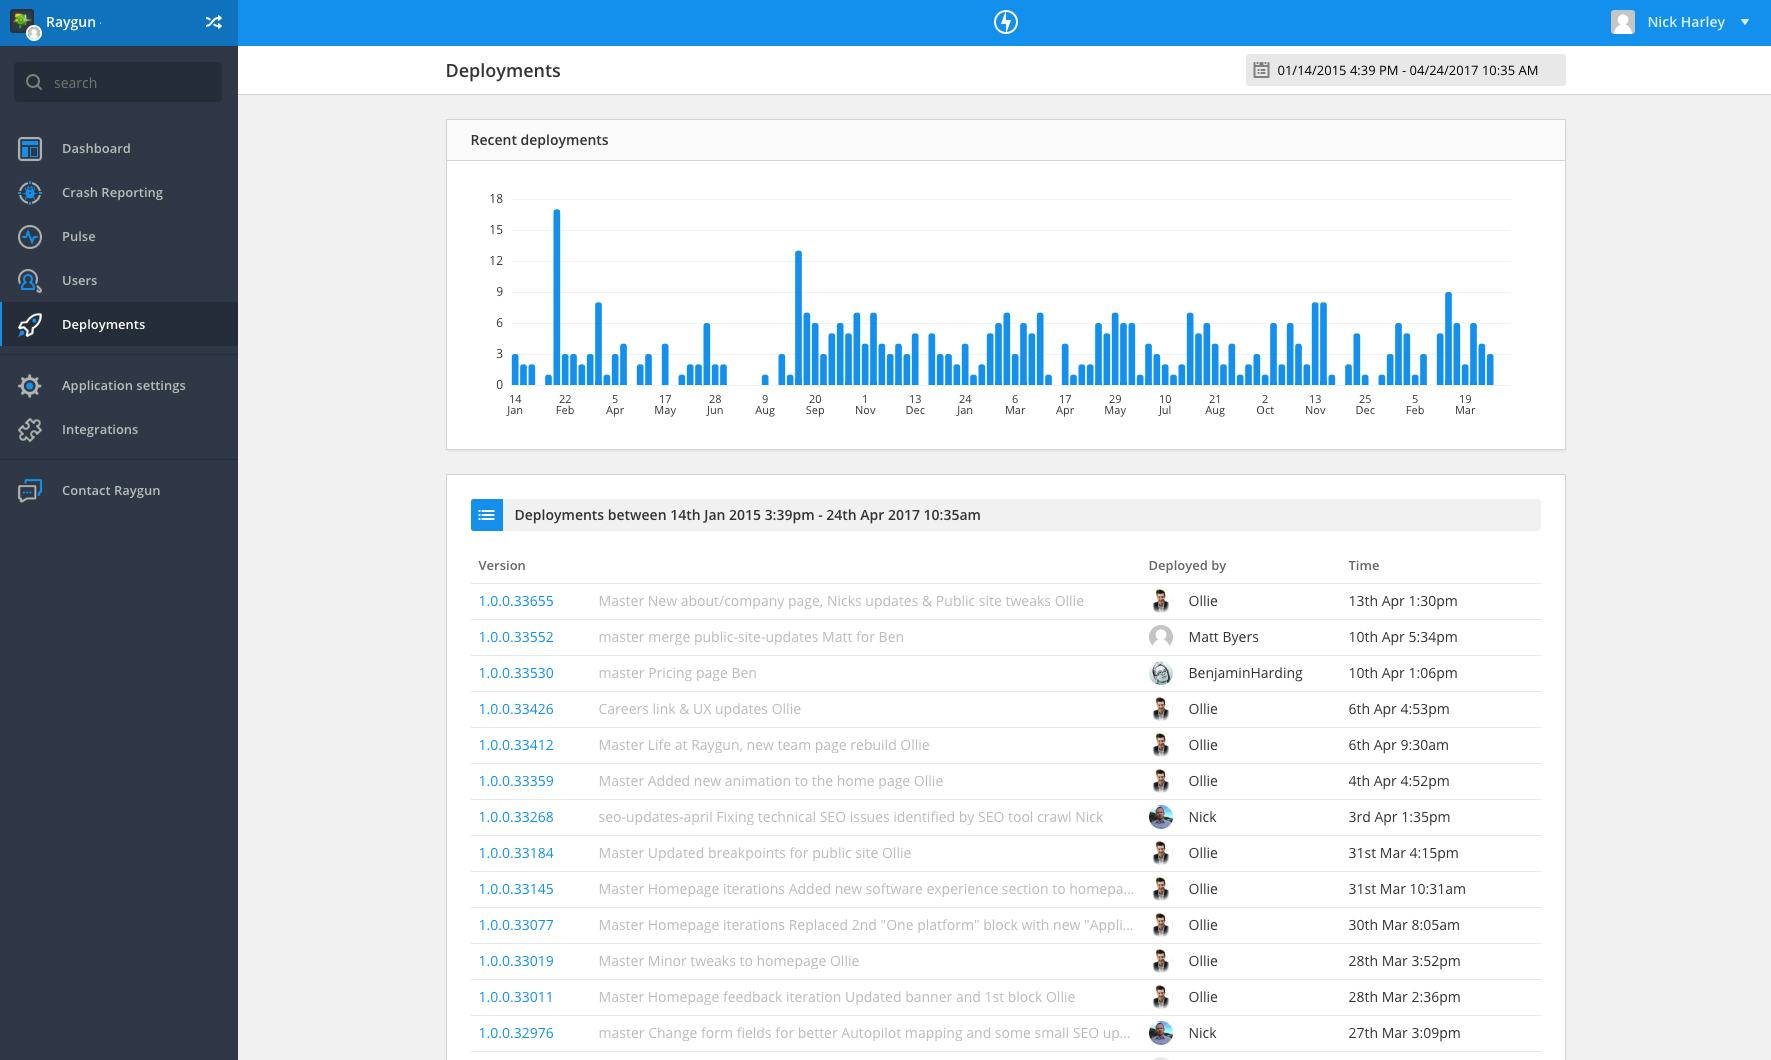
Task: Click the Contact Raygun chat icon
Action: [30, 491]
